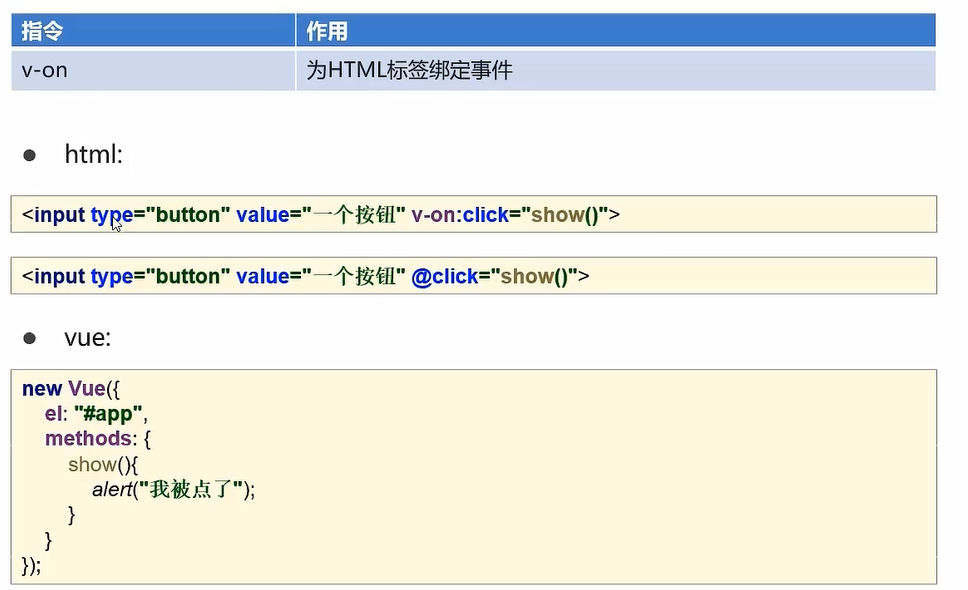Click the @click attribute in second code block
The height and width of the screenshot is (590, 968).
pos(443,276)
